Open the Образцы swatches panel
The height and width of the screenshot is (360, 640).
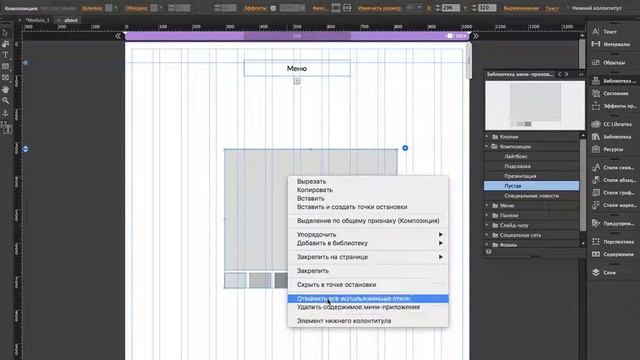[609, 62]
